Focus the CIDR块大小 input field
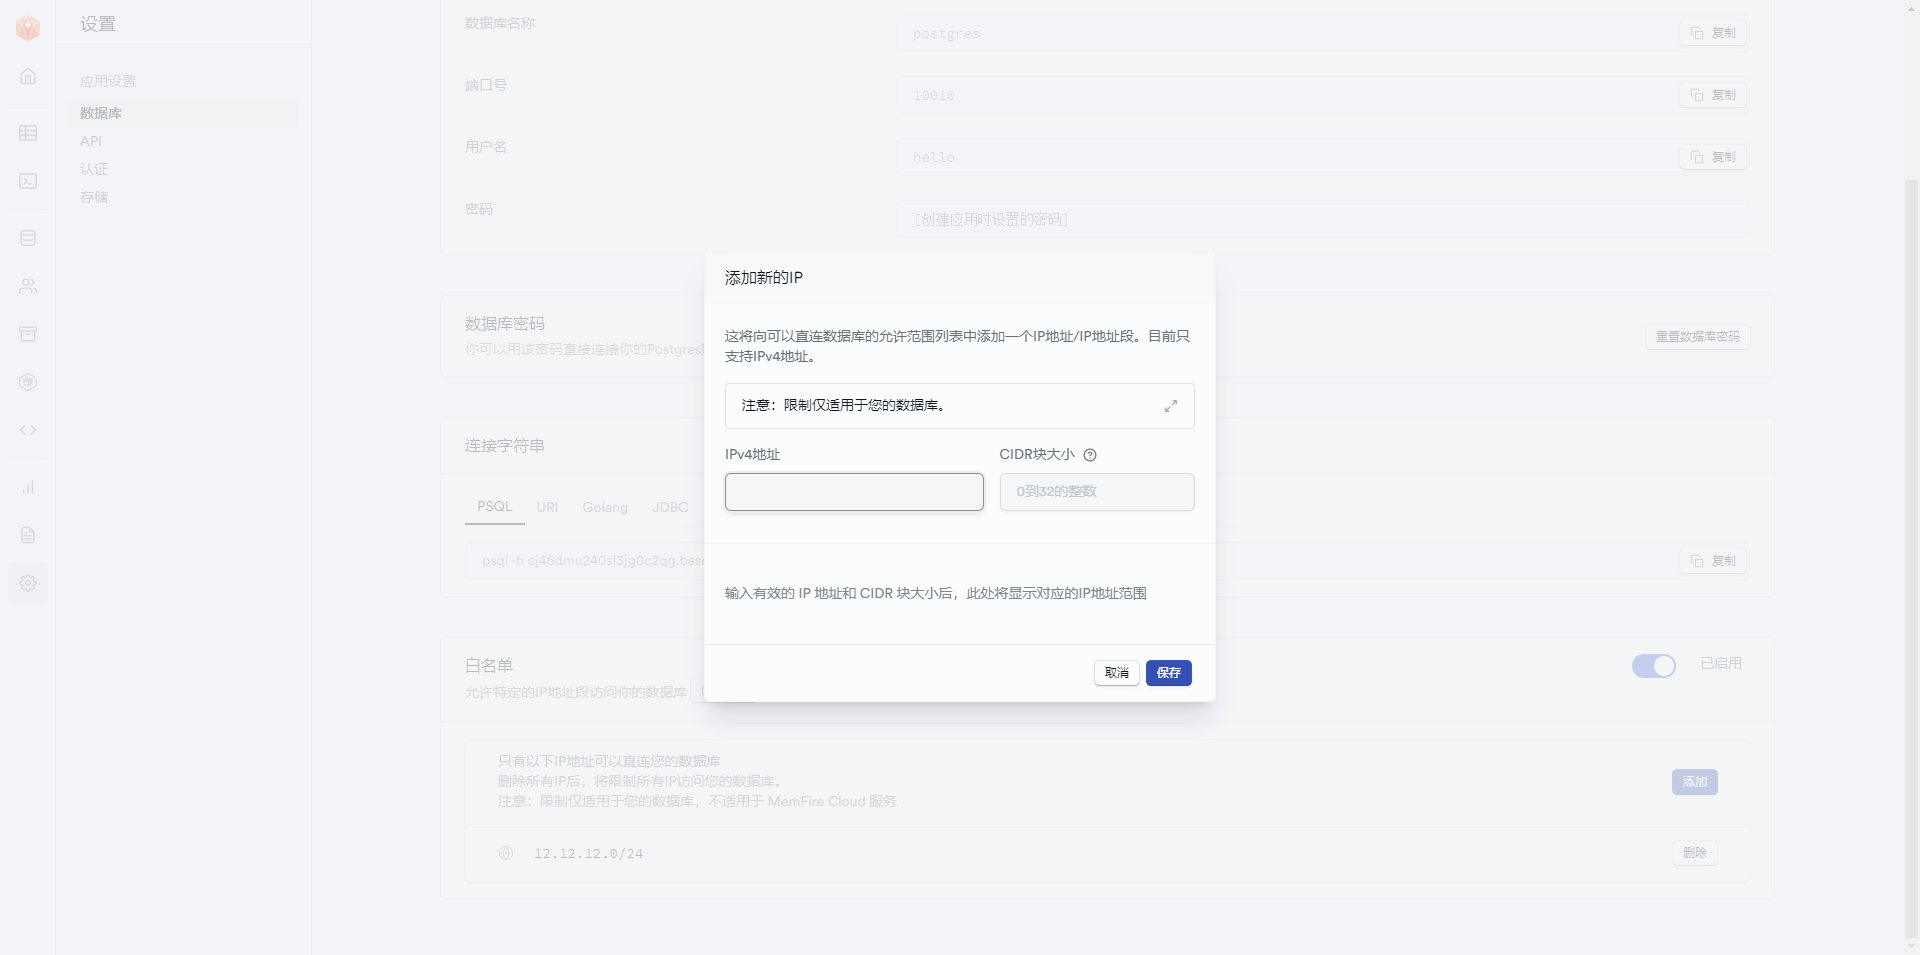 click(x=1097, y=492)
